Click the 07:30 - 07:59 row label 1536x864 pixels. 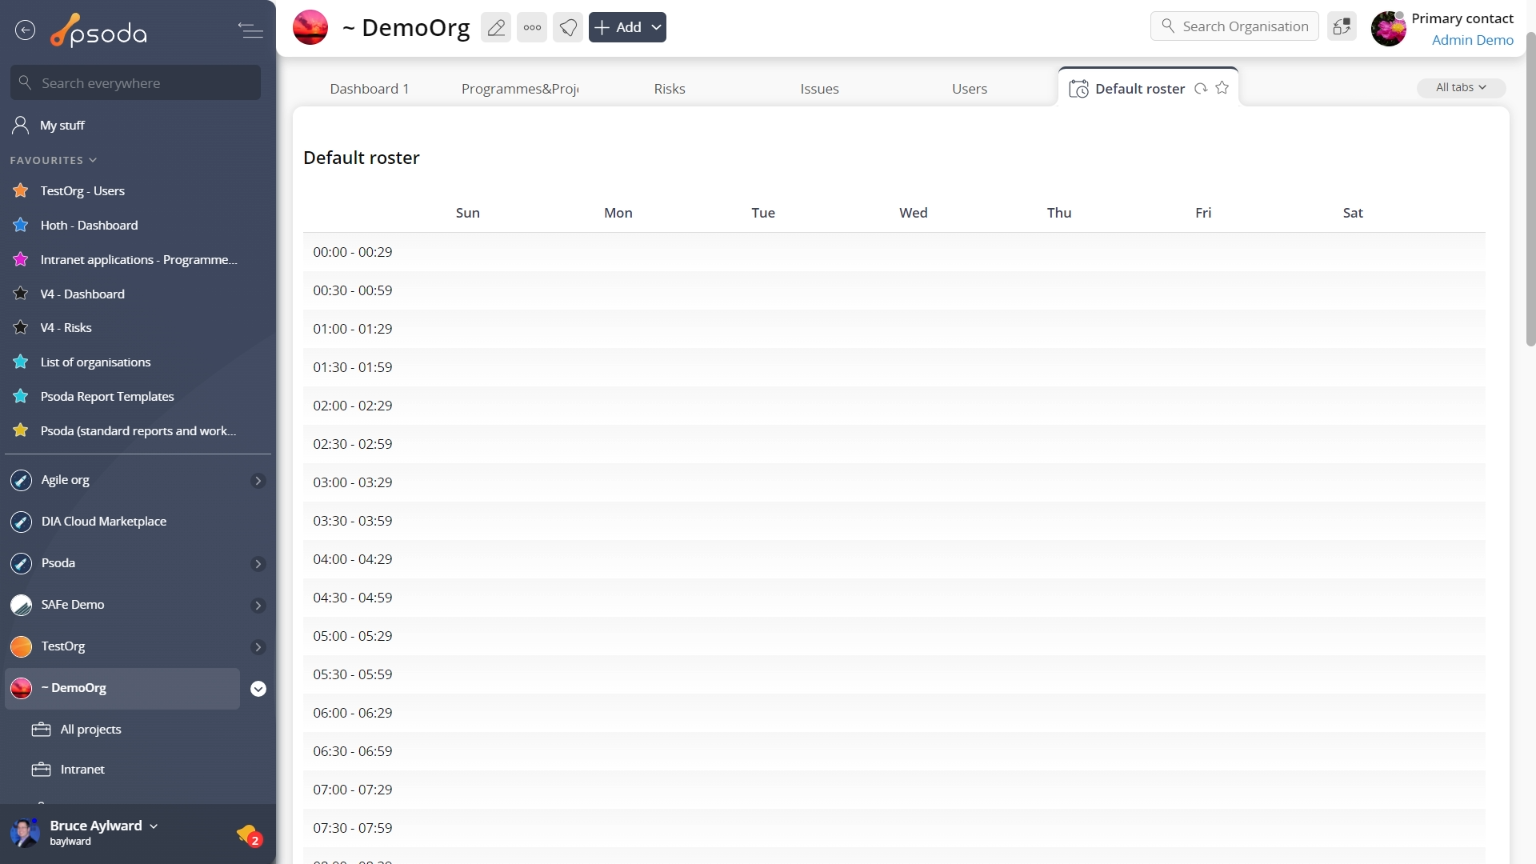click(x=352, y=828)
